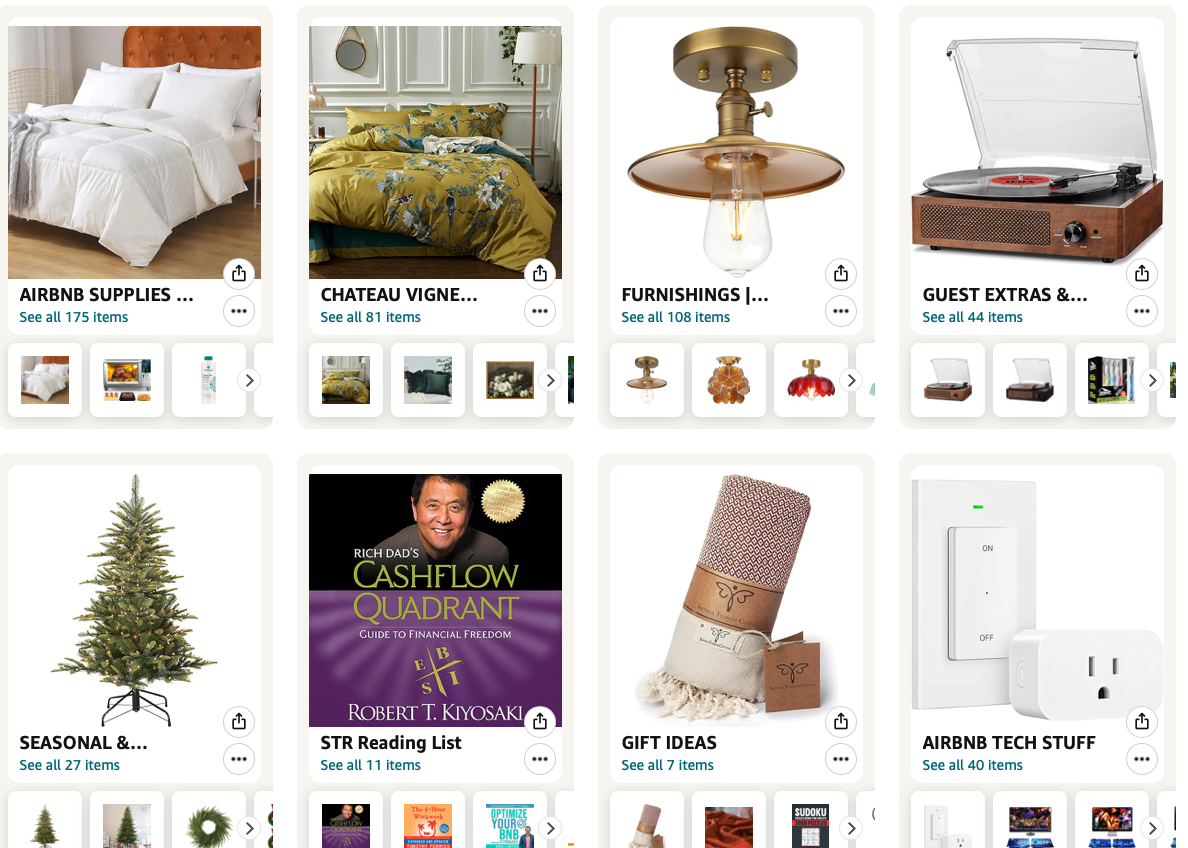Share the AIRBNB TECH STUFF list
This screenshot has height=848, width=1188.
(x=1142, y=721)
